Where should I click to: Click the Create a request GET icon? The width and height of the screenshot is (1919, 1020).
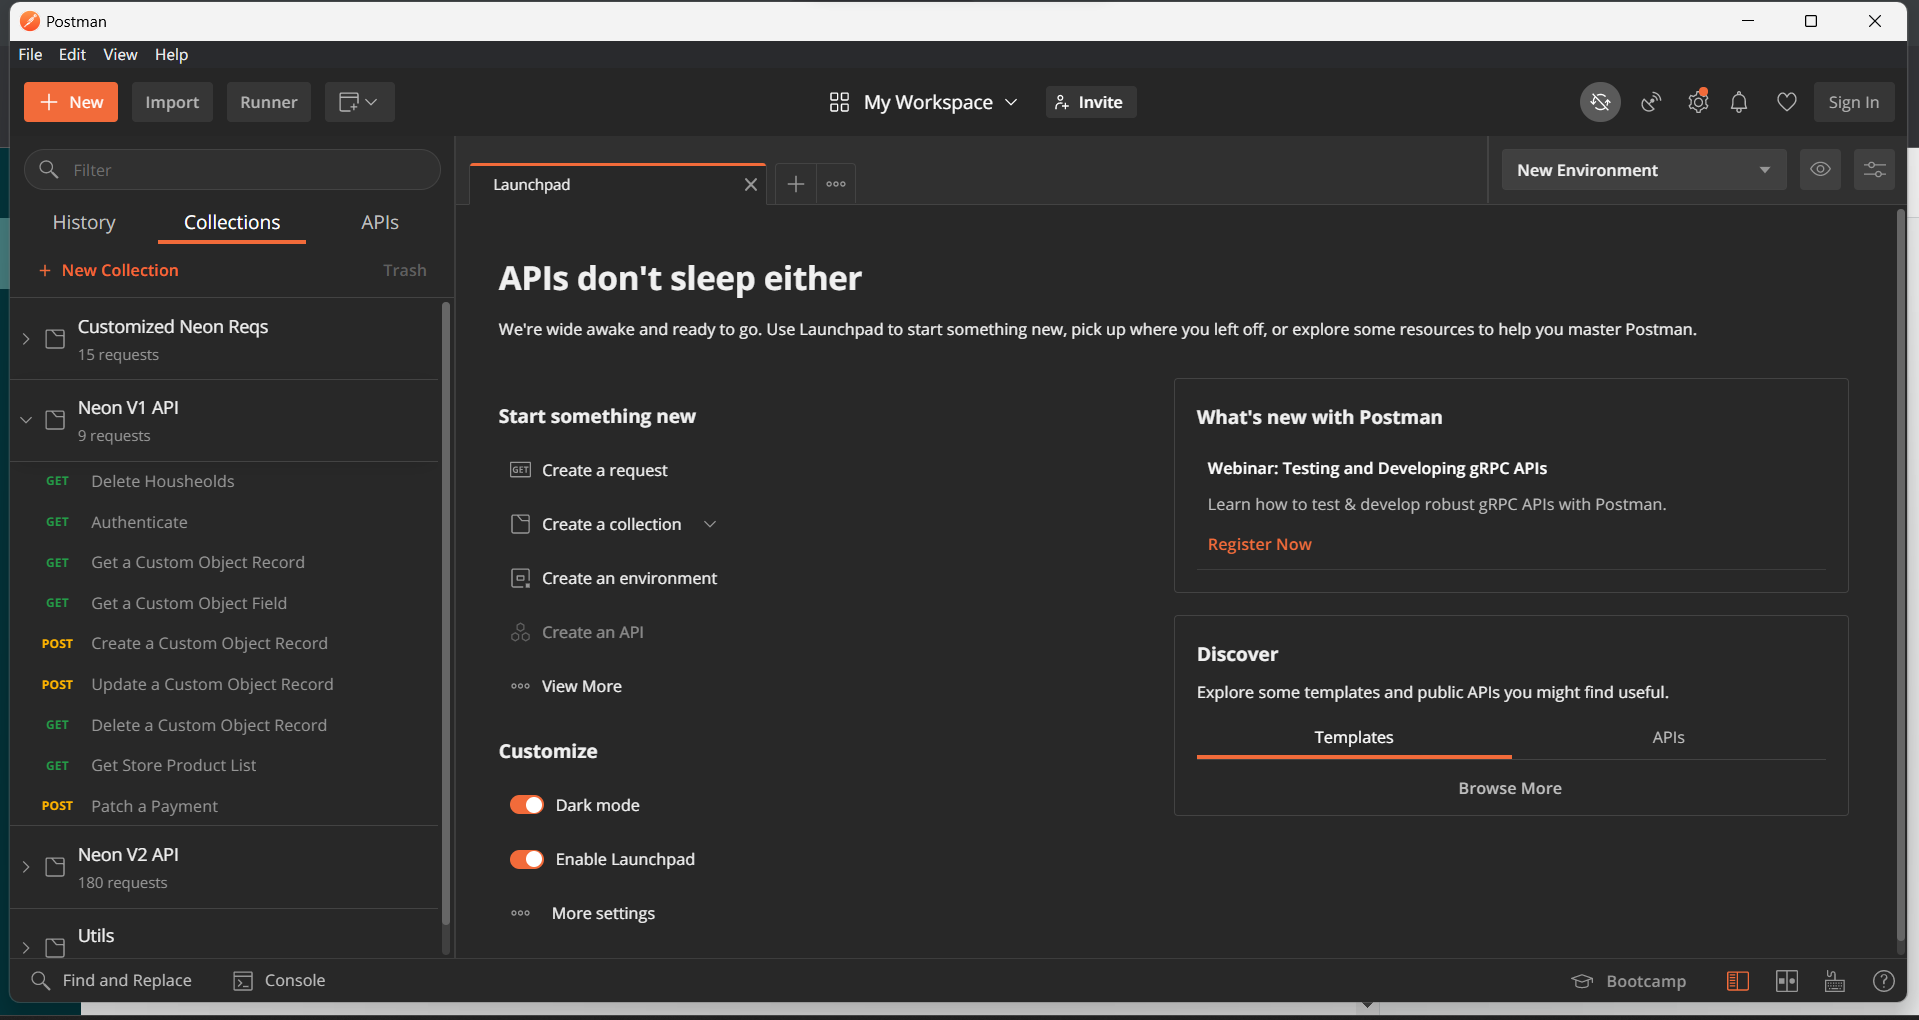point(520,470)
